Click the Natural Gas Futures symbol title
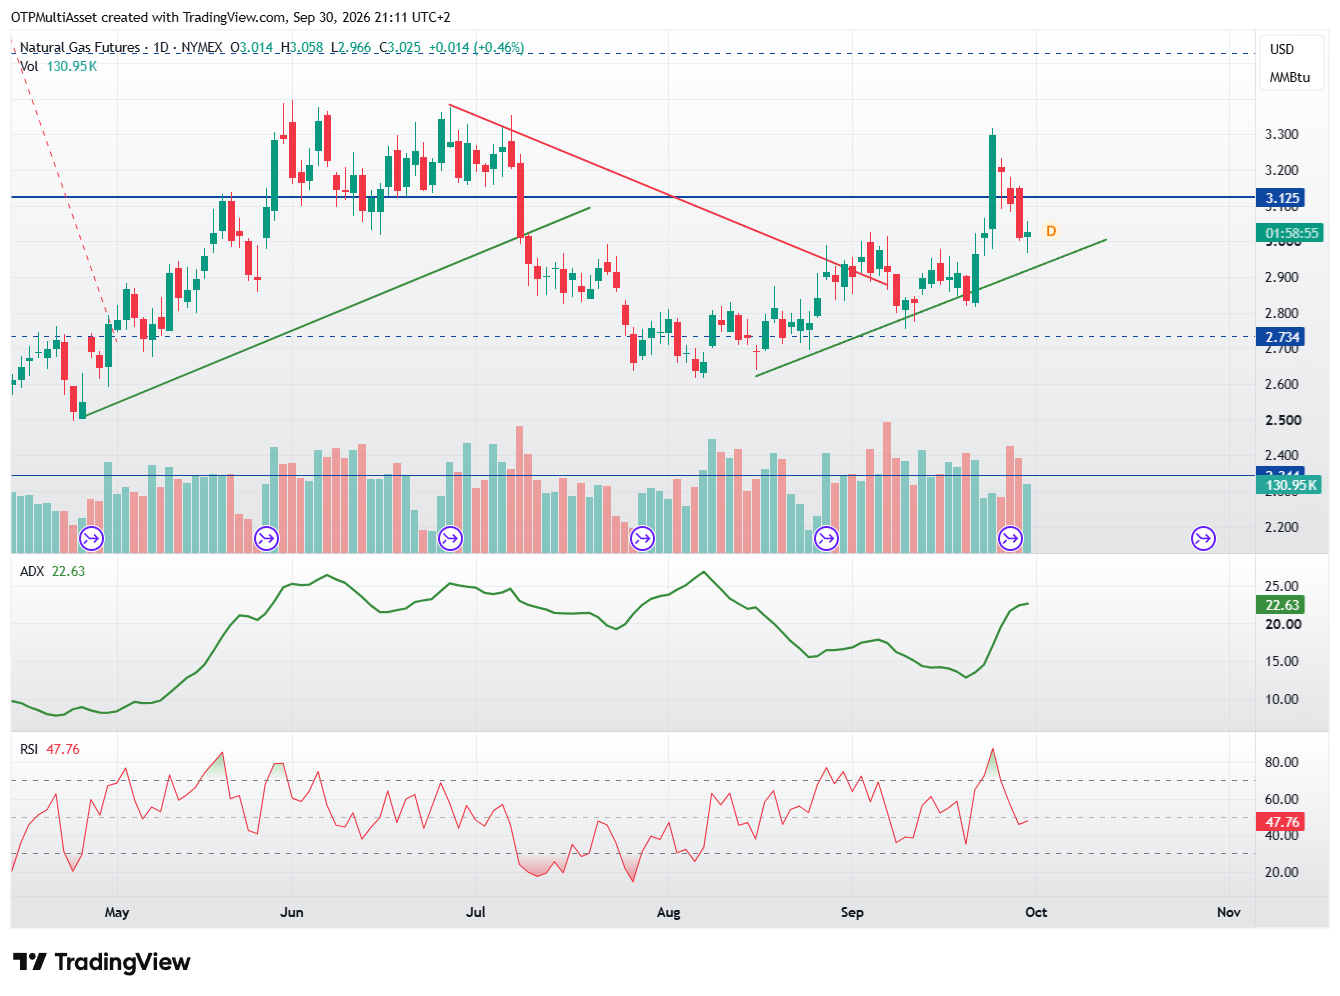The image size is (1340, 996). click(x=80, y=47)
